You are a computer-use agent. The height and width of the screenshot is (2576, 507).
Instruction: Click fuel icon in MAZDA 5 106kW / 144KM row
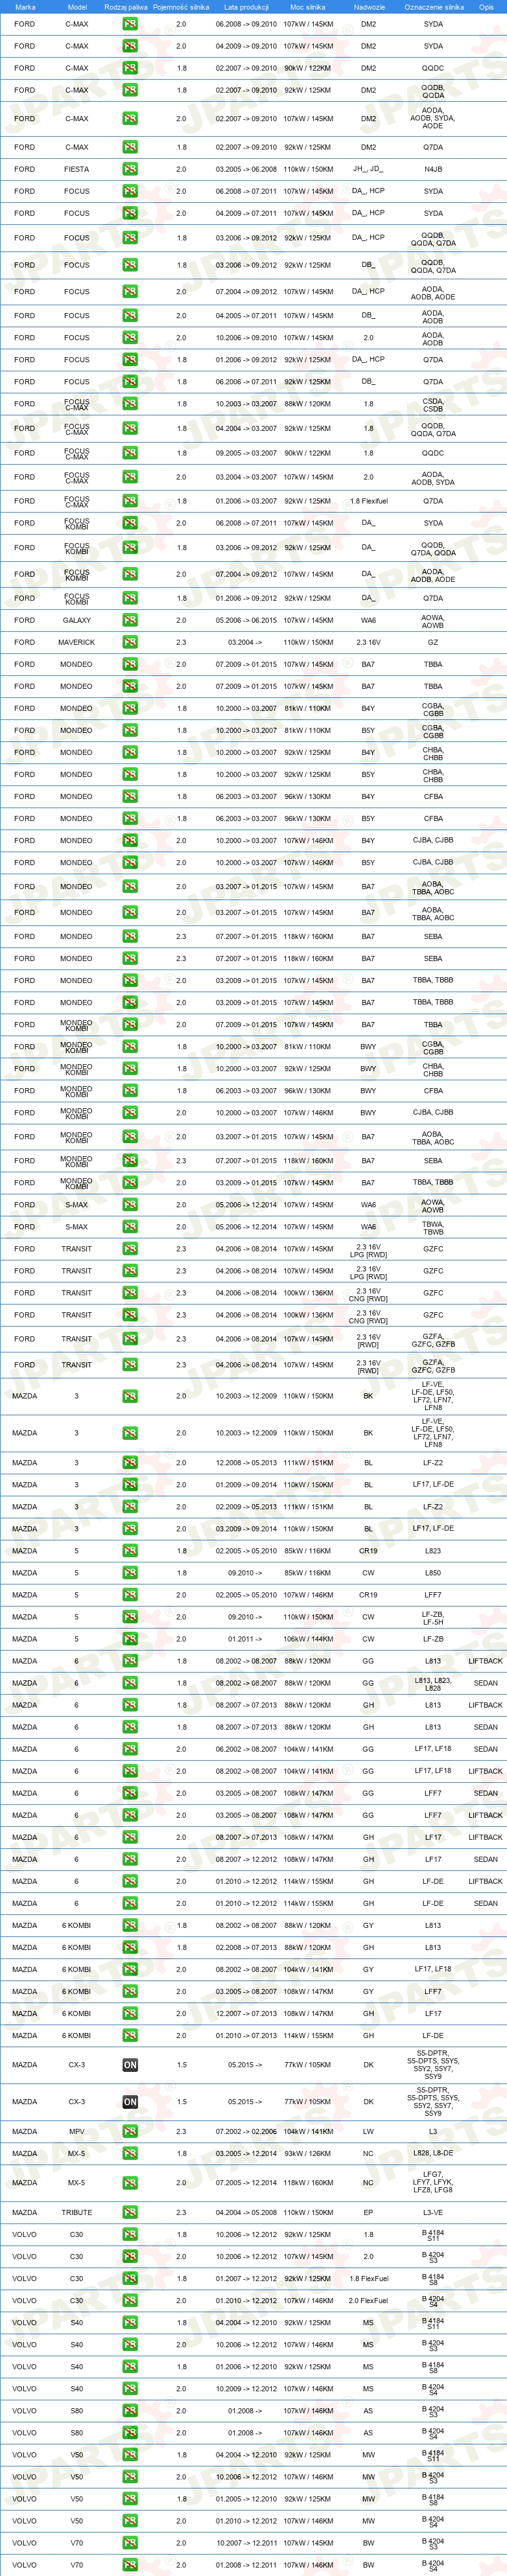click(130, 1639)
